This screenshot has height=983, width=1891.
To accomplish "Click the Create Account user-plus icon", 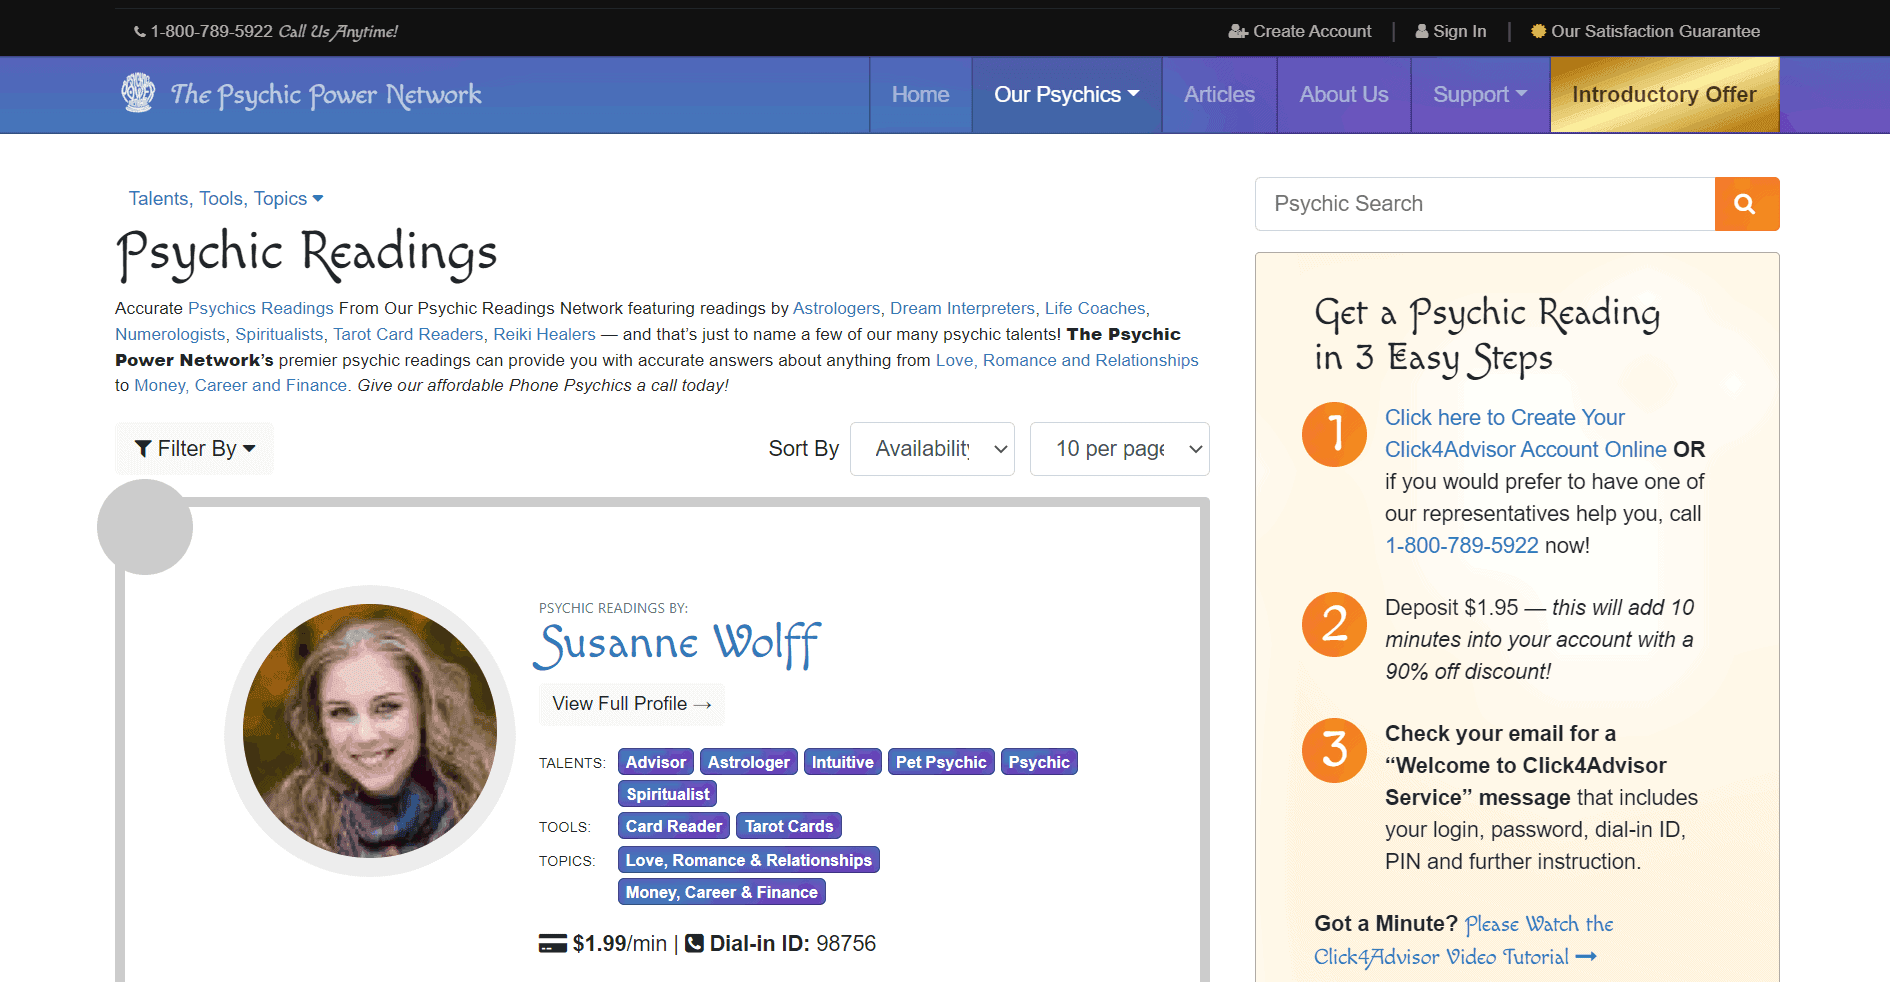I will (1238, 31).
